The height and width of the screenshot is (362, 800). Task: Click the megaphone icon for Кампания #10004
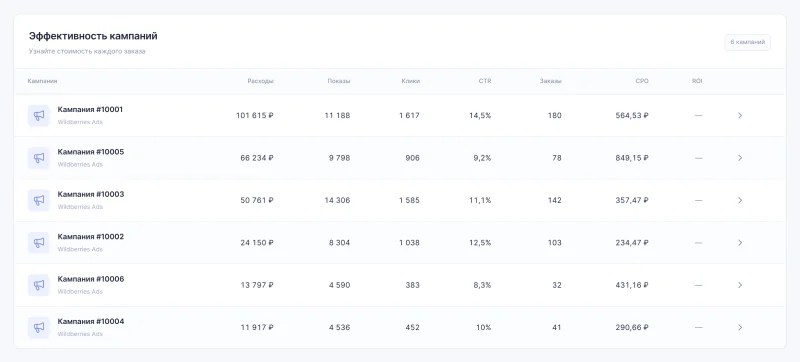tap(39, 327)
